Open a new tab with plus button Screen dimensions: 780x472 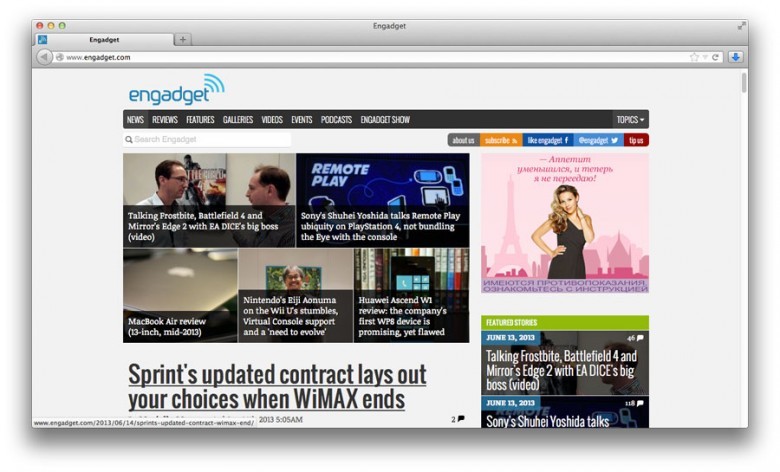tap(183, 39)
